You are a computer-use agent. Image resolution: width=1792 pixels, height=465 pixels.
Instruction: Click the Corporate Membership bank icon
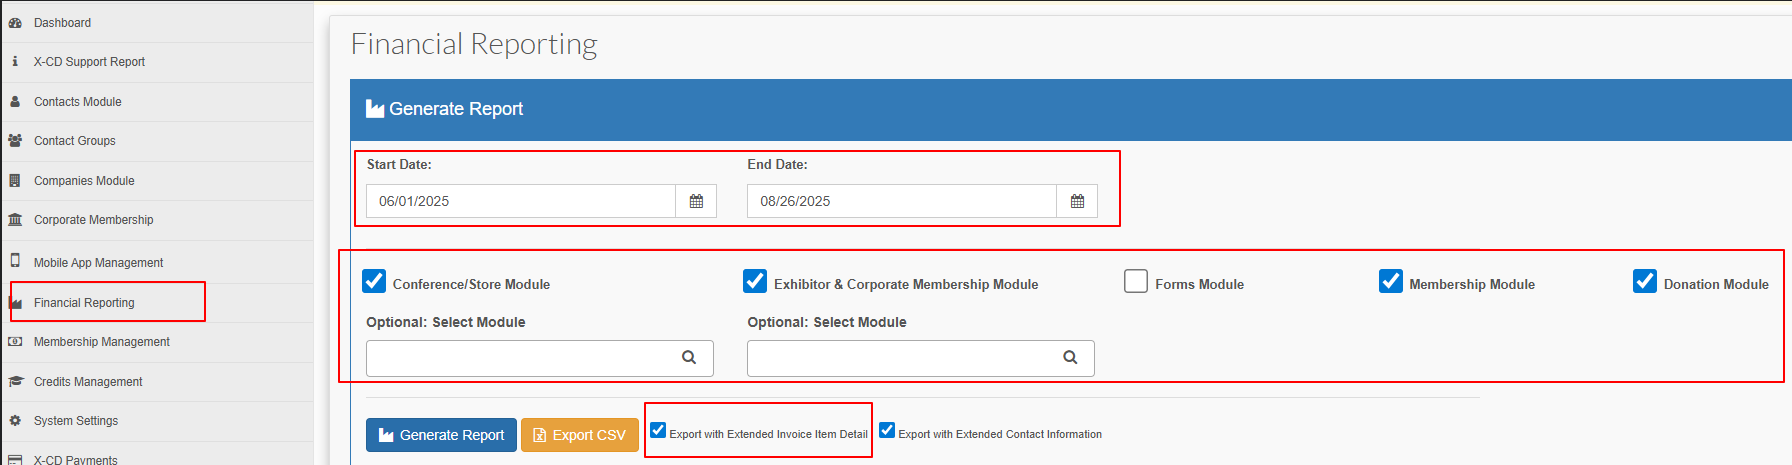(x=15, y=220)
